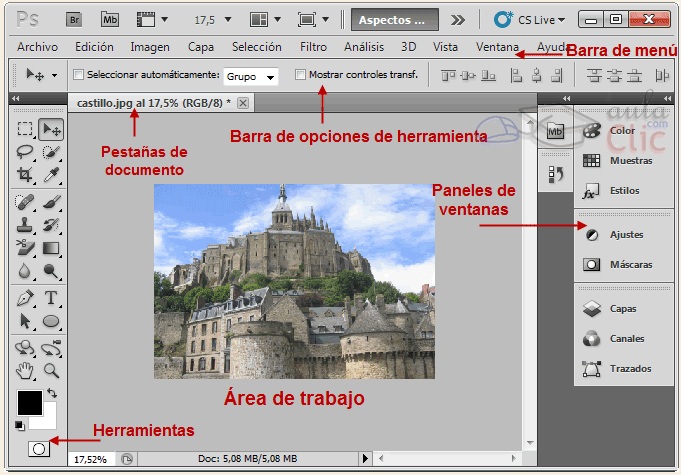Open the Capas panel
Viewport: 681px width, 475px height.
623,309
